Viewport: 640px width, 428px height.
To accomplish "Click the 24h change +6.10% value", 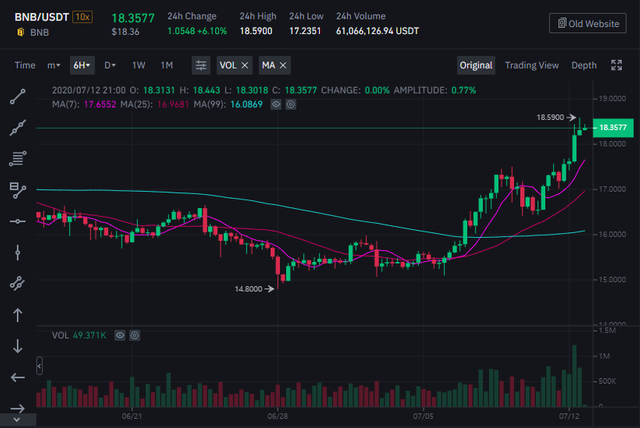I will pyautogui.click(x=211, y=31).
